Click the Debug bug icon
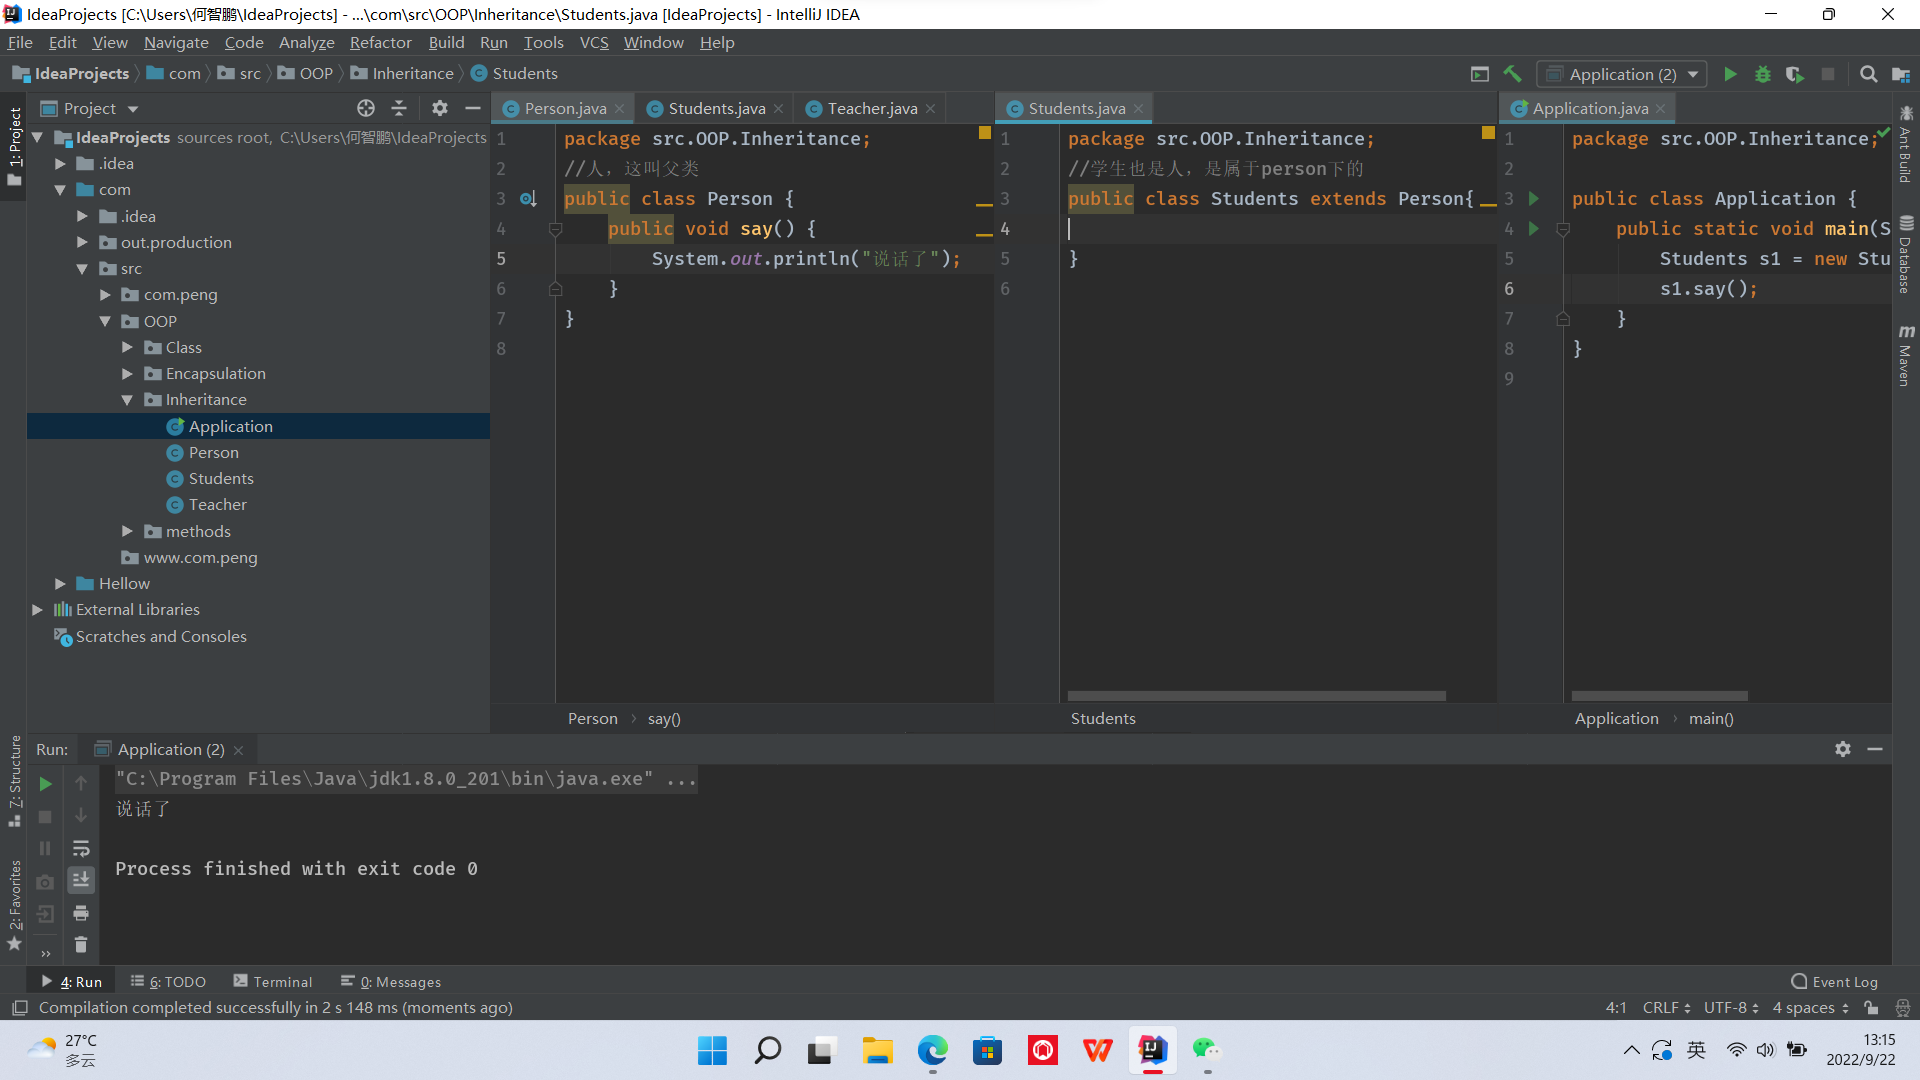The height and width of the screenshot is (1080, 1920). click(x=1762, y=74)
